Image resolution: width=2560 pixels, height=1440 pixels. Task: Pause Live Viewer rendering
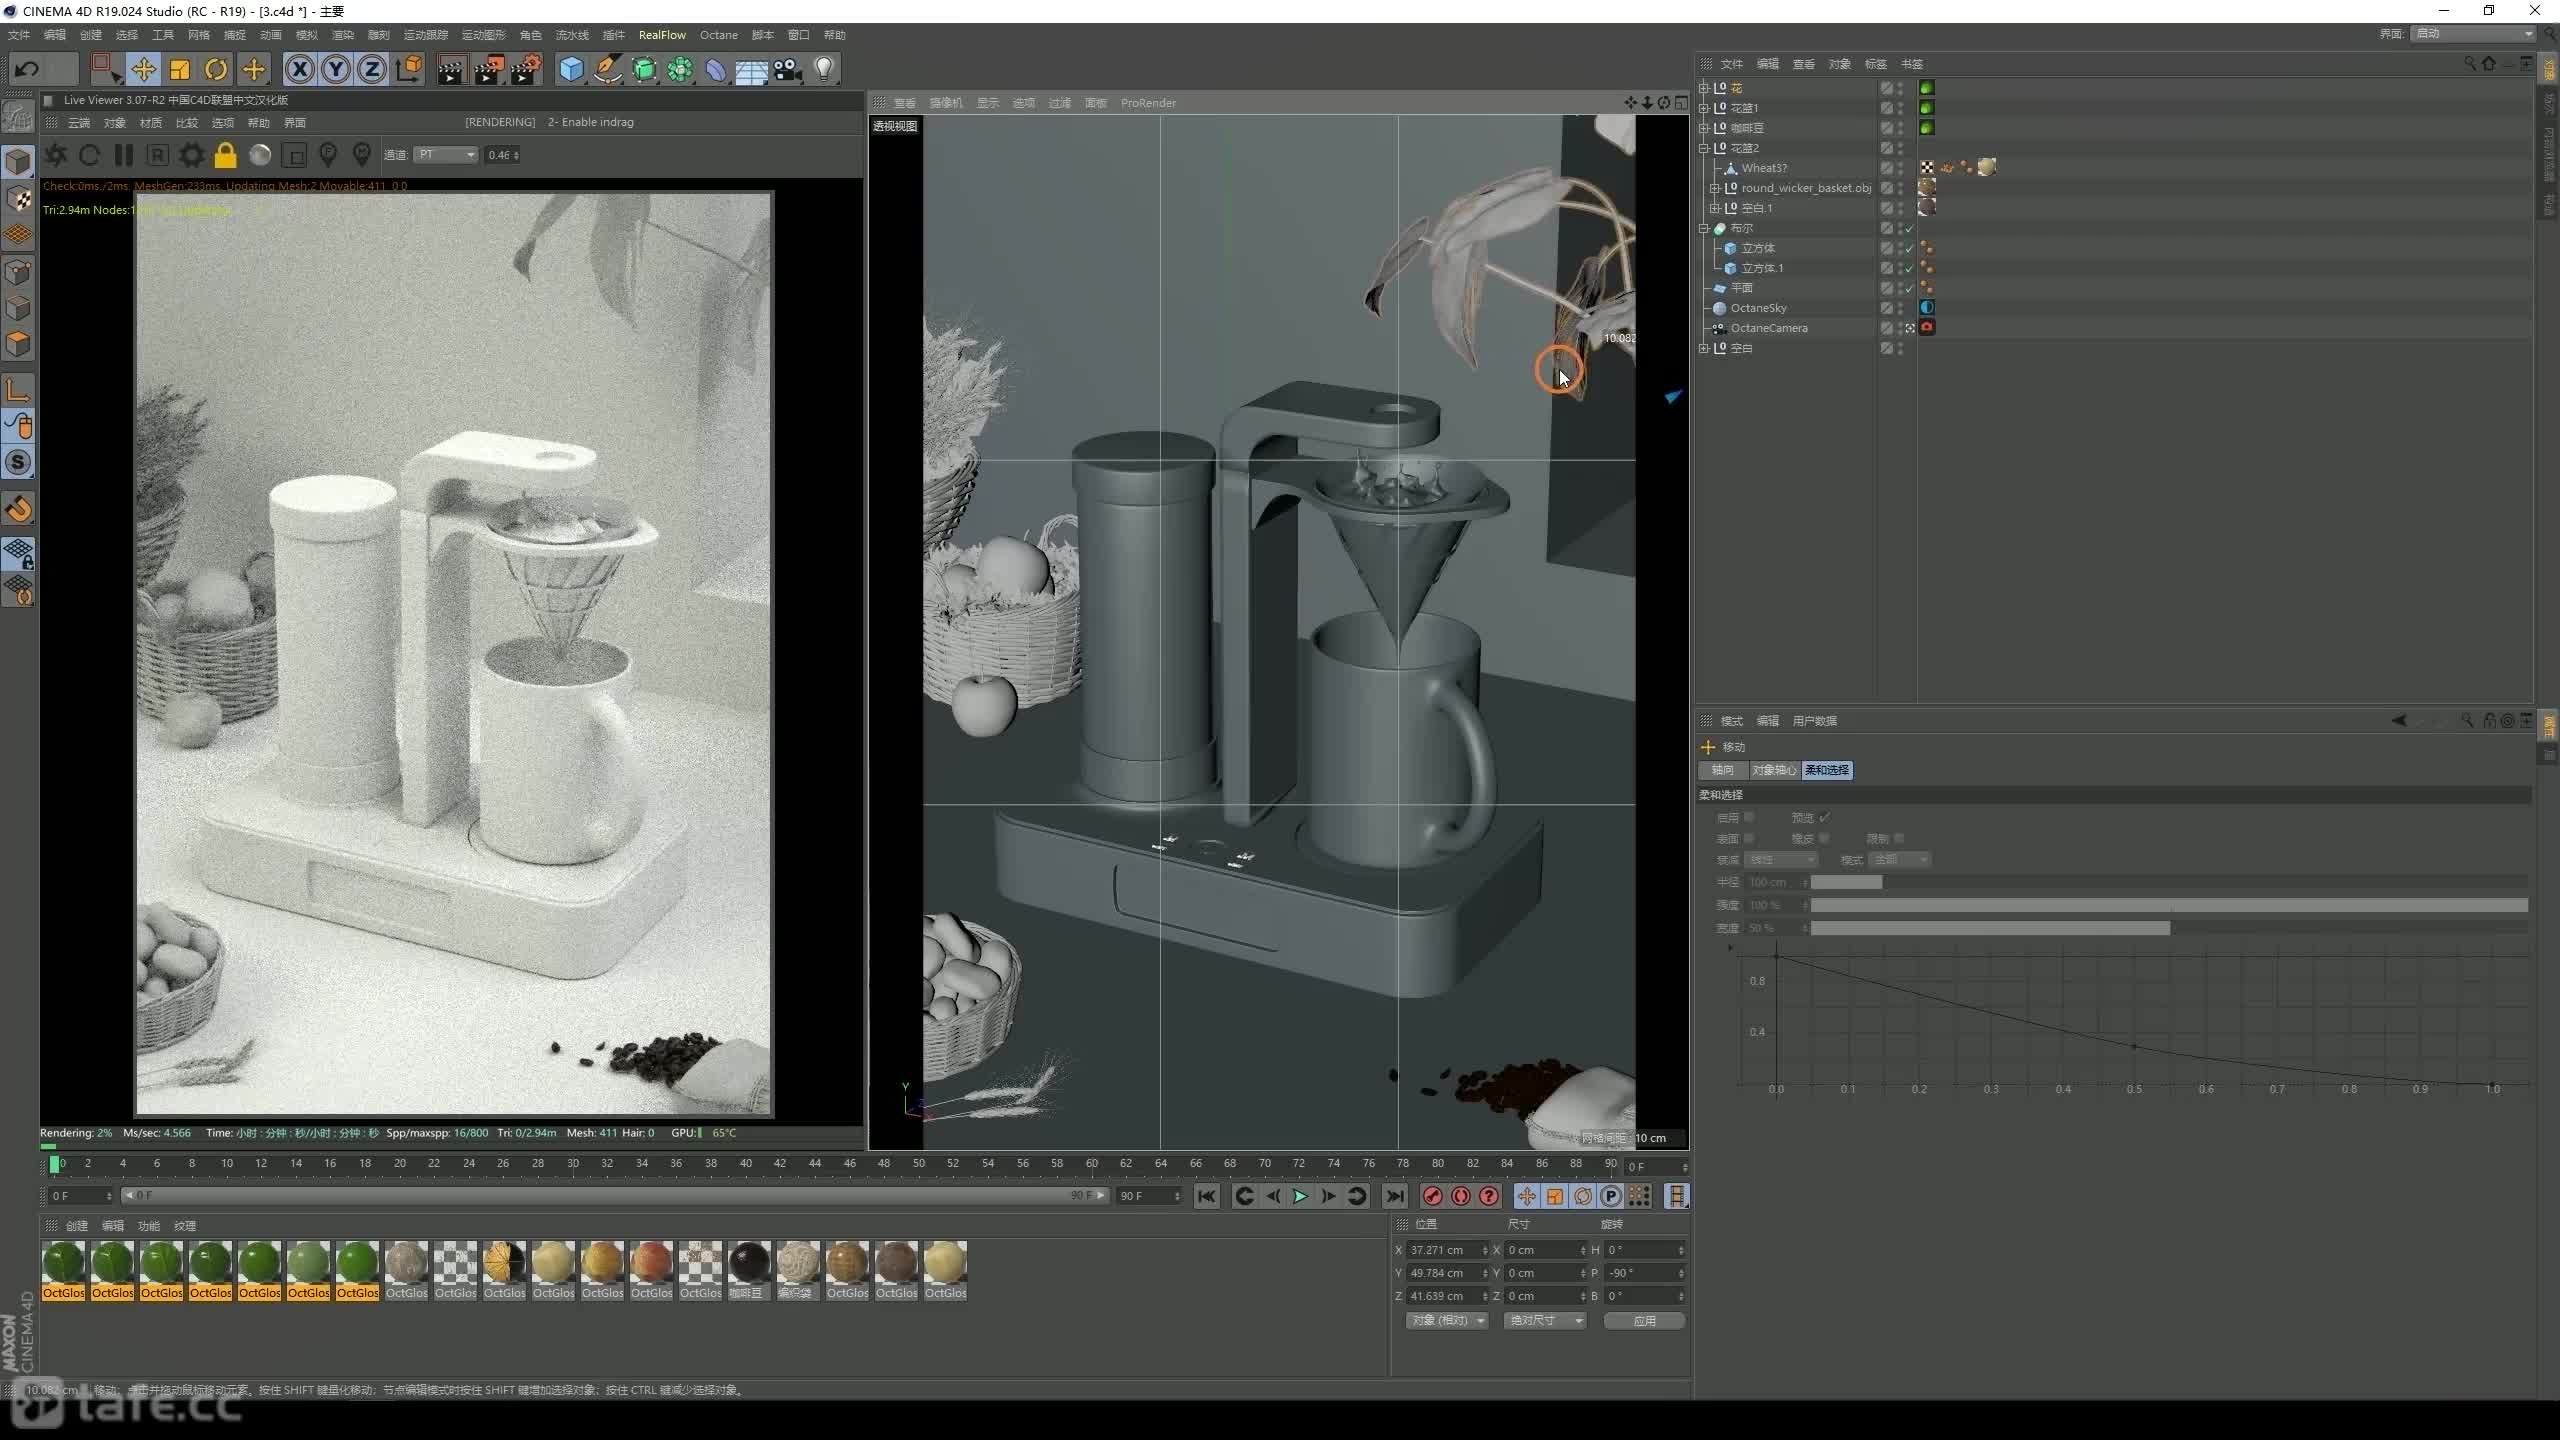124,155
